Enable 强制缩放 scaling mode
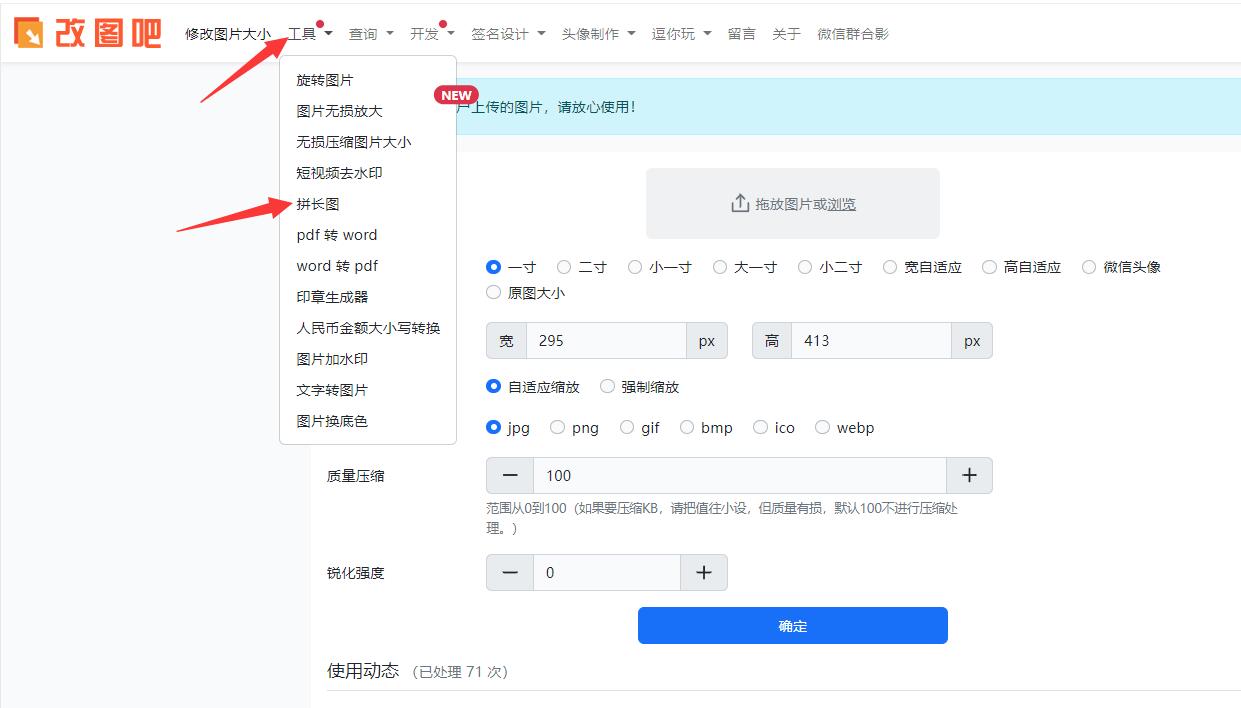This screenshot has width=1241, height=708. click(x=607, y=386)
